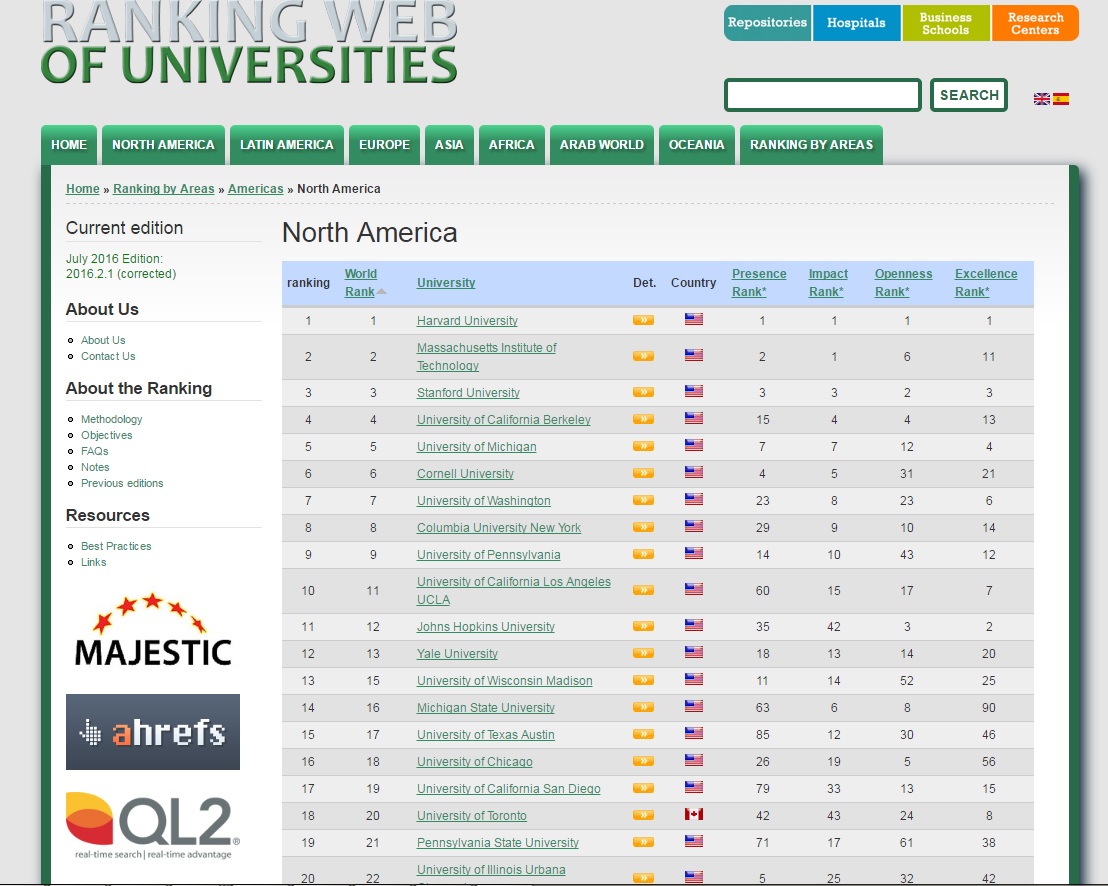Open details arrow icon for Columbia University New York

point(643,527)
